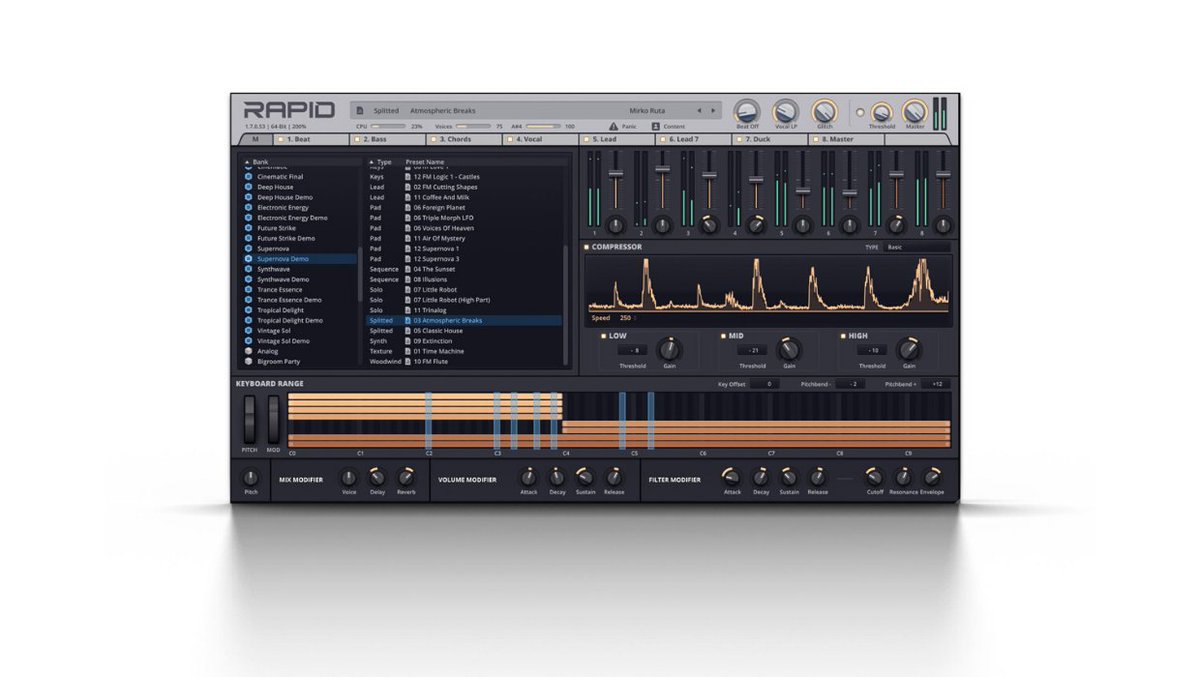Viewport: 1200px width, 677px height.
Task: Click the Glitch macro knob
Action: [825, 111]
